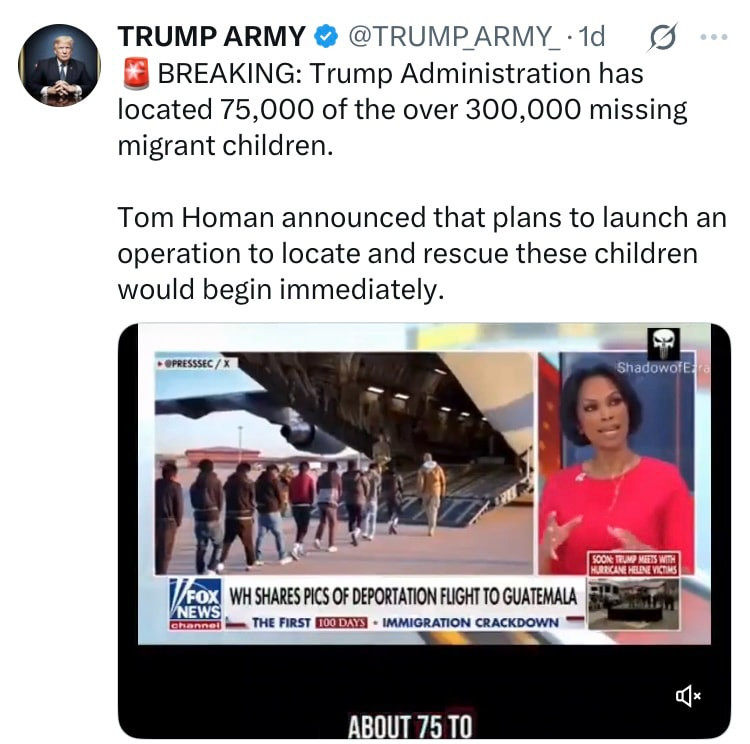Open the @TRUMP_ARMY_ handle link
This screenshot has height=744, width=750.
[x=454, y=36]
